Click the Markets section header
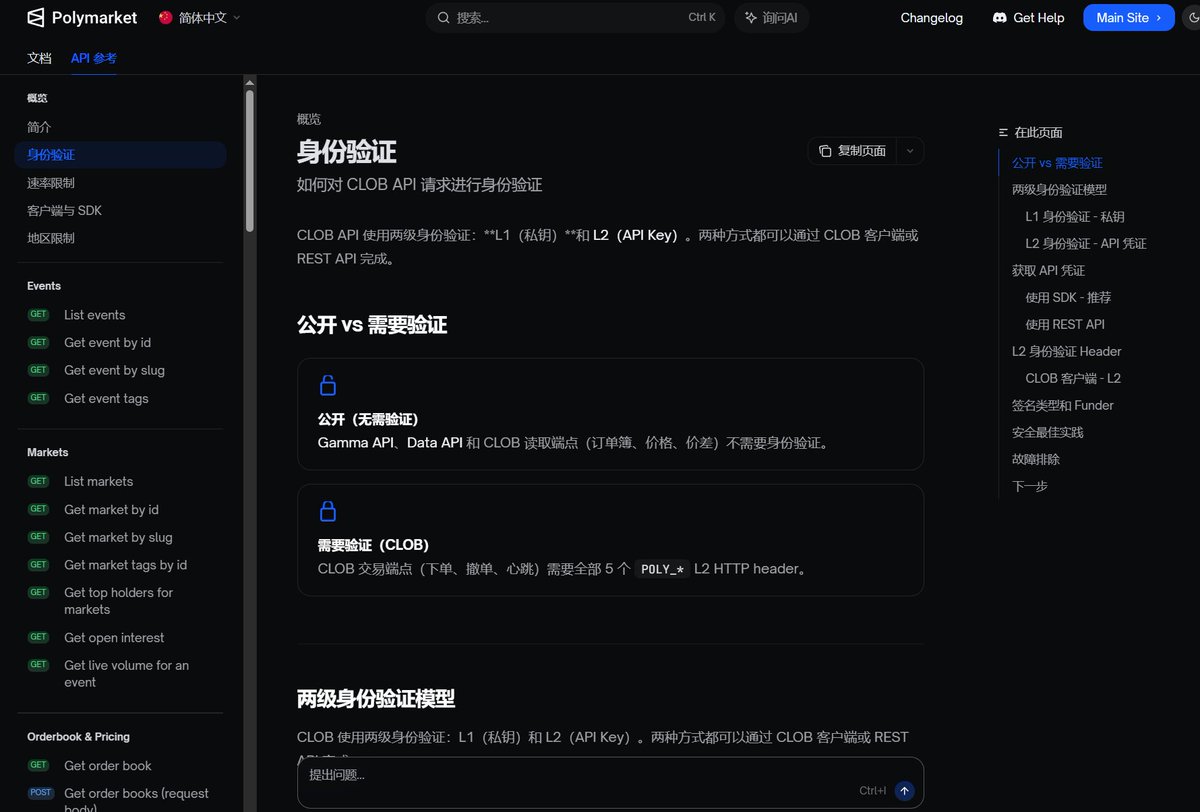Screen dimensions: 1200x812 [48, 453]
